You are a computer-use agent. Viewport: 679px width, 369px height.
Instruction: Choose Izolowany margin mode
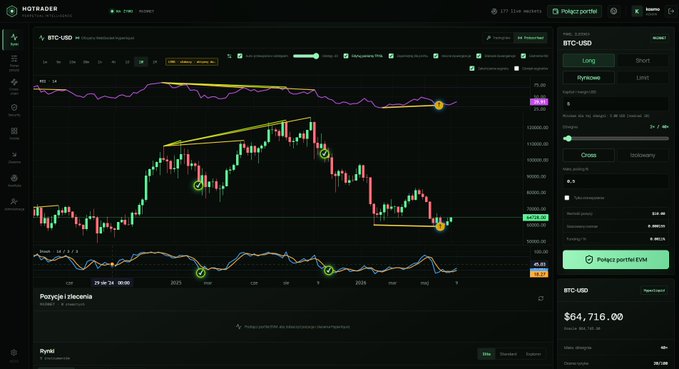(643, 155)
